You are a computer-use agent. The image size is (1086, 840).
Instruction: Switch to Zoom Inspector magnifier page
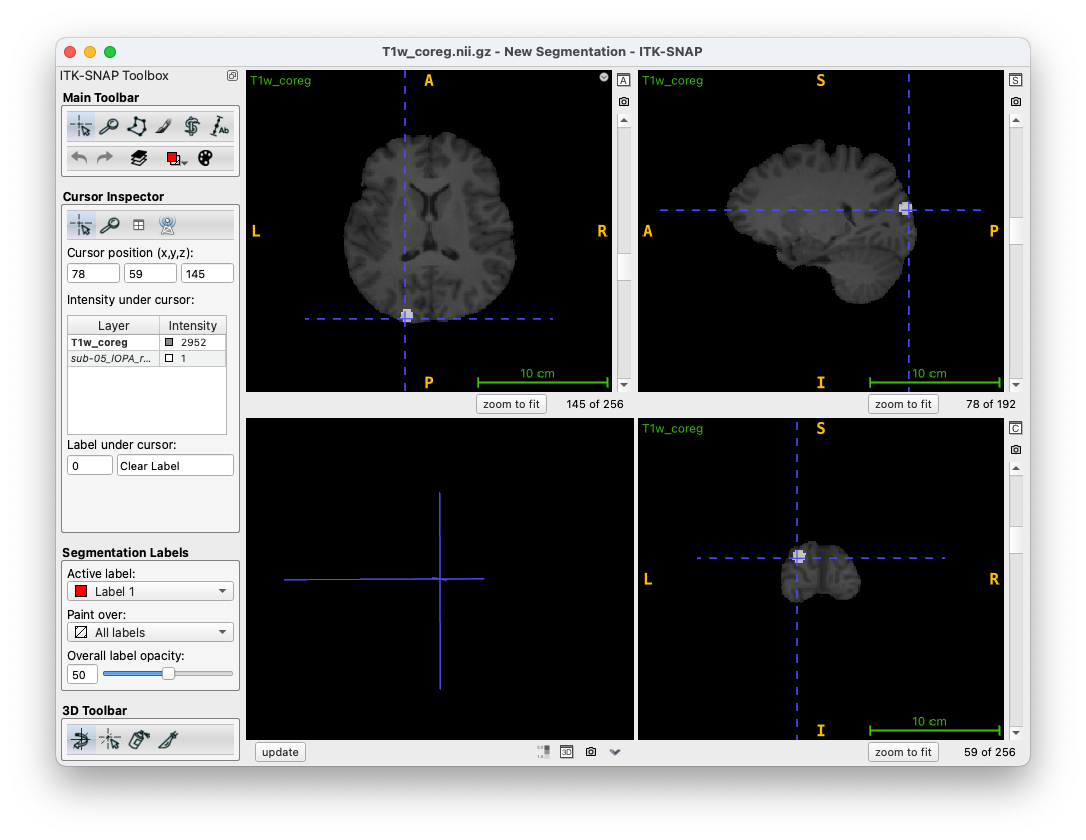(x=109, y=225)
